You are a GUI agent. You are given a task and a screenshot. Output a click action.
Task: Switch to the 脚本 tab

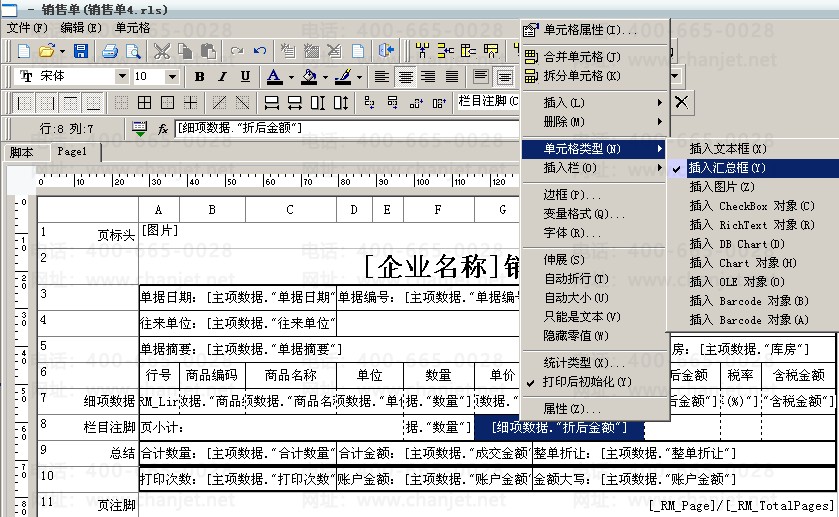pyautogui.click(x=21, y=152)
